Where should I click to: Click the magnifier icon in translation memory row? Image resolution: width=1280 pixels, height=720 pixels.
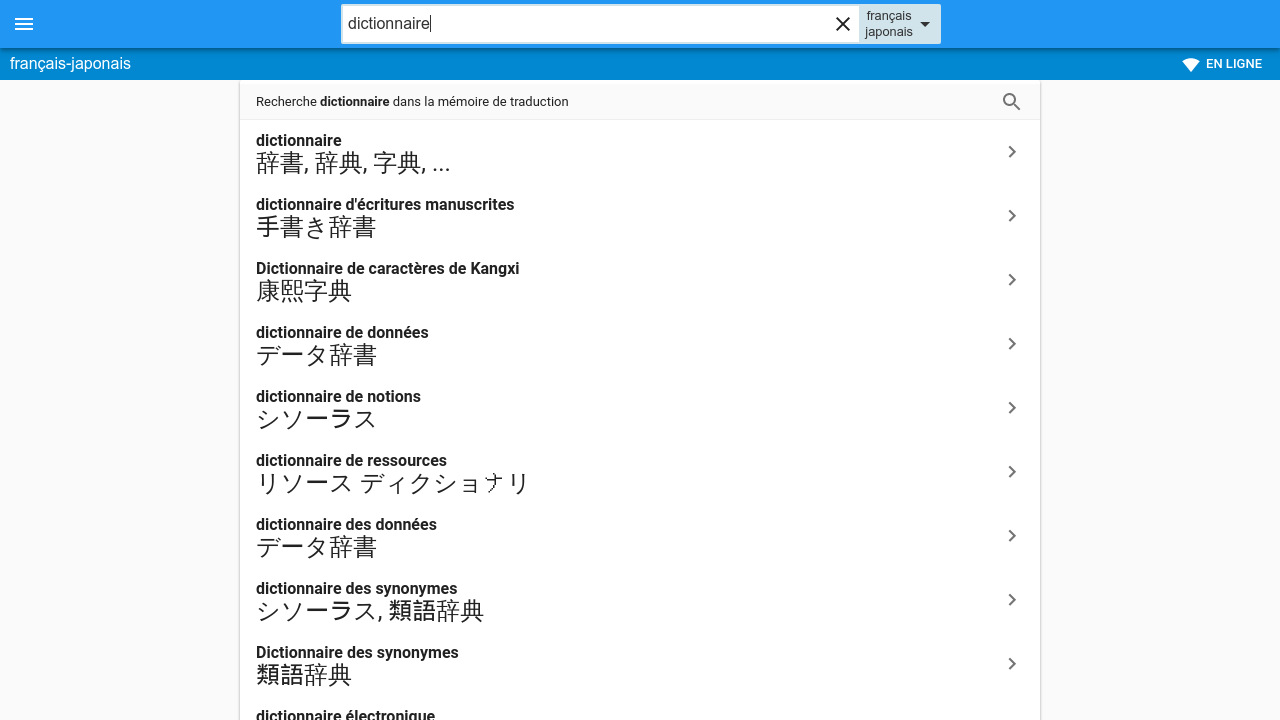[x=1012, y=101]
